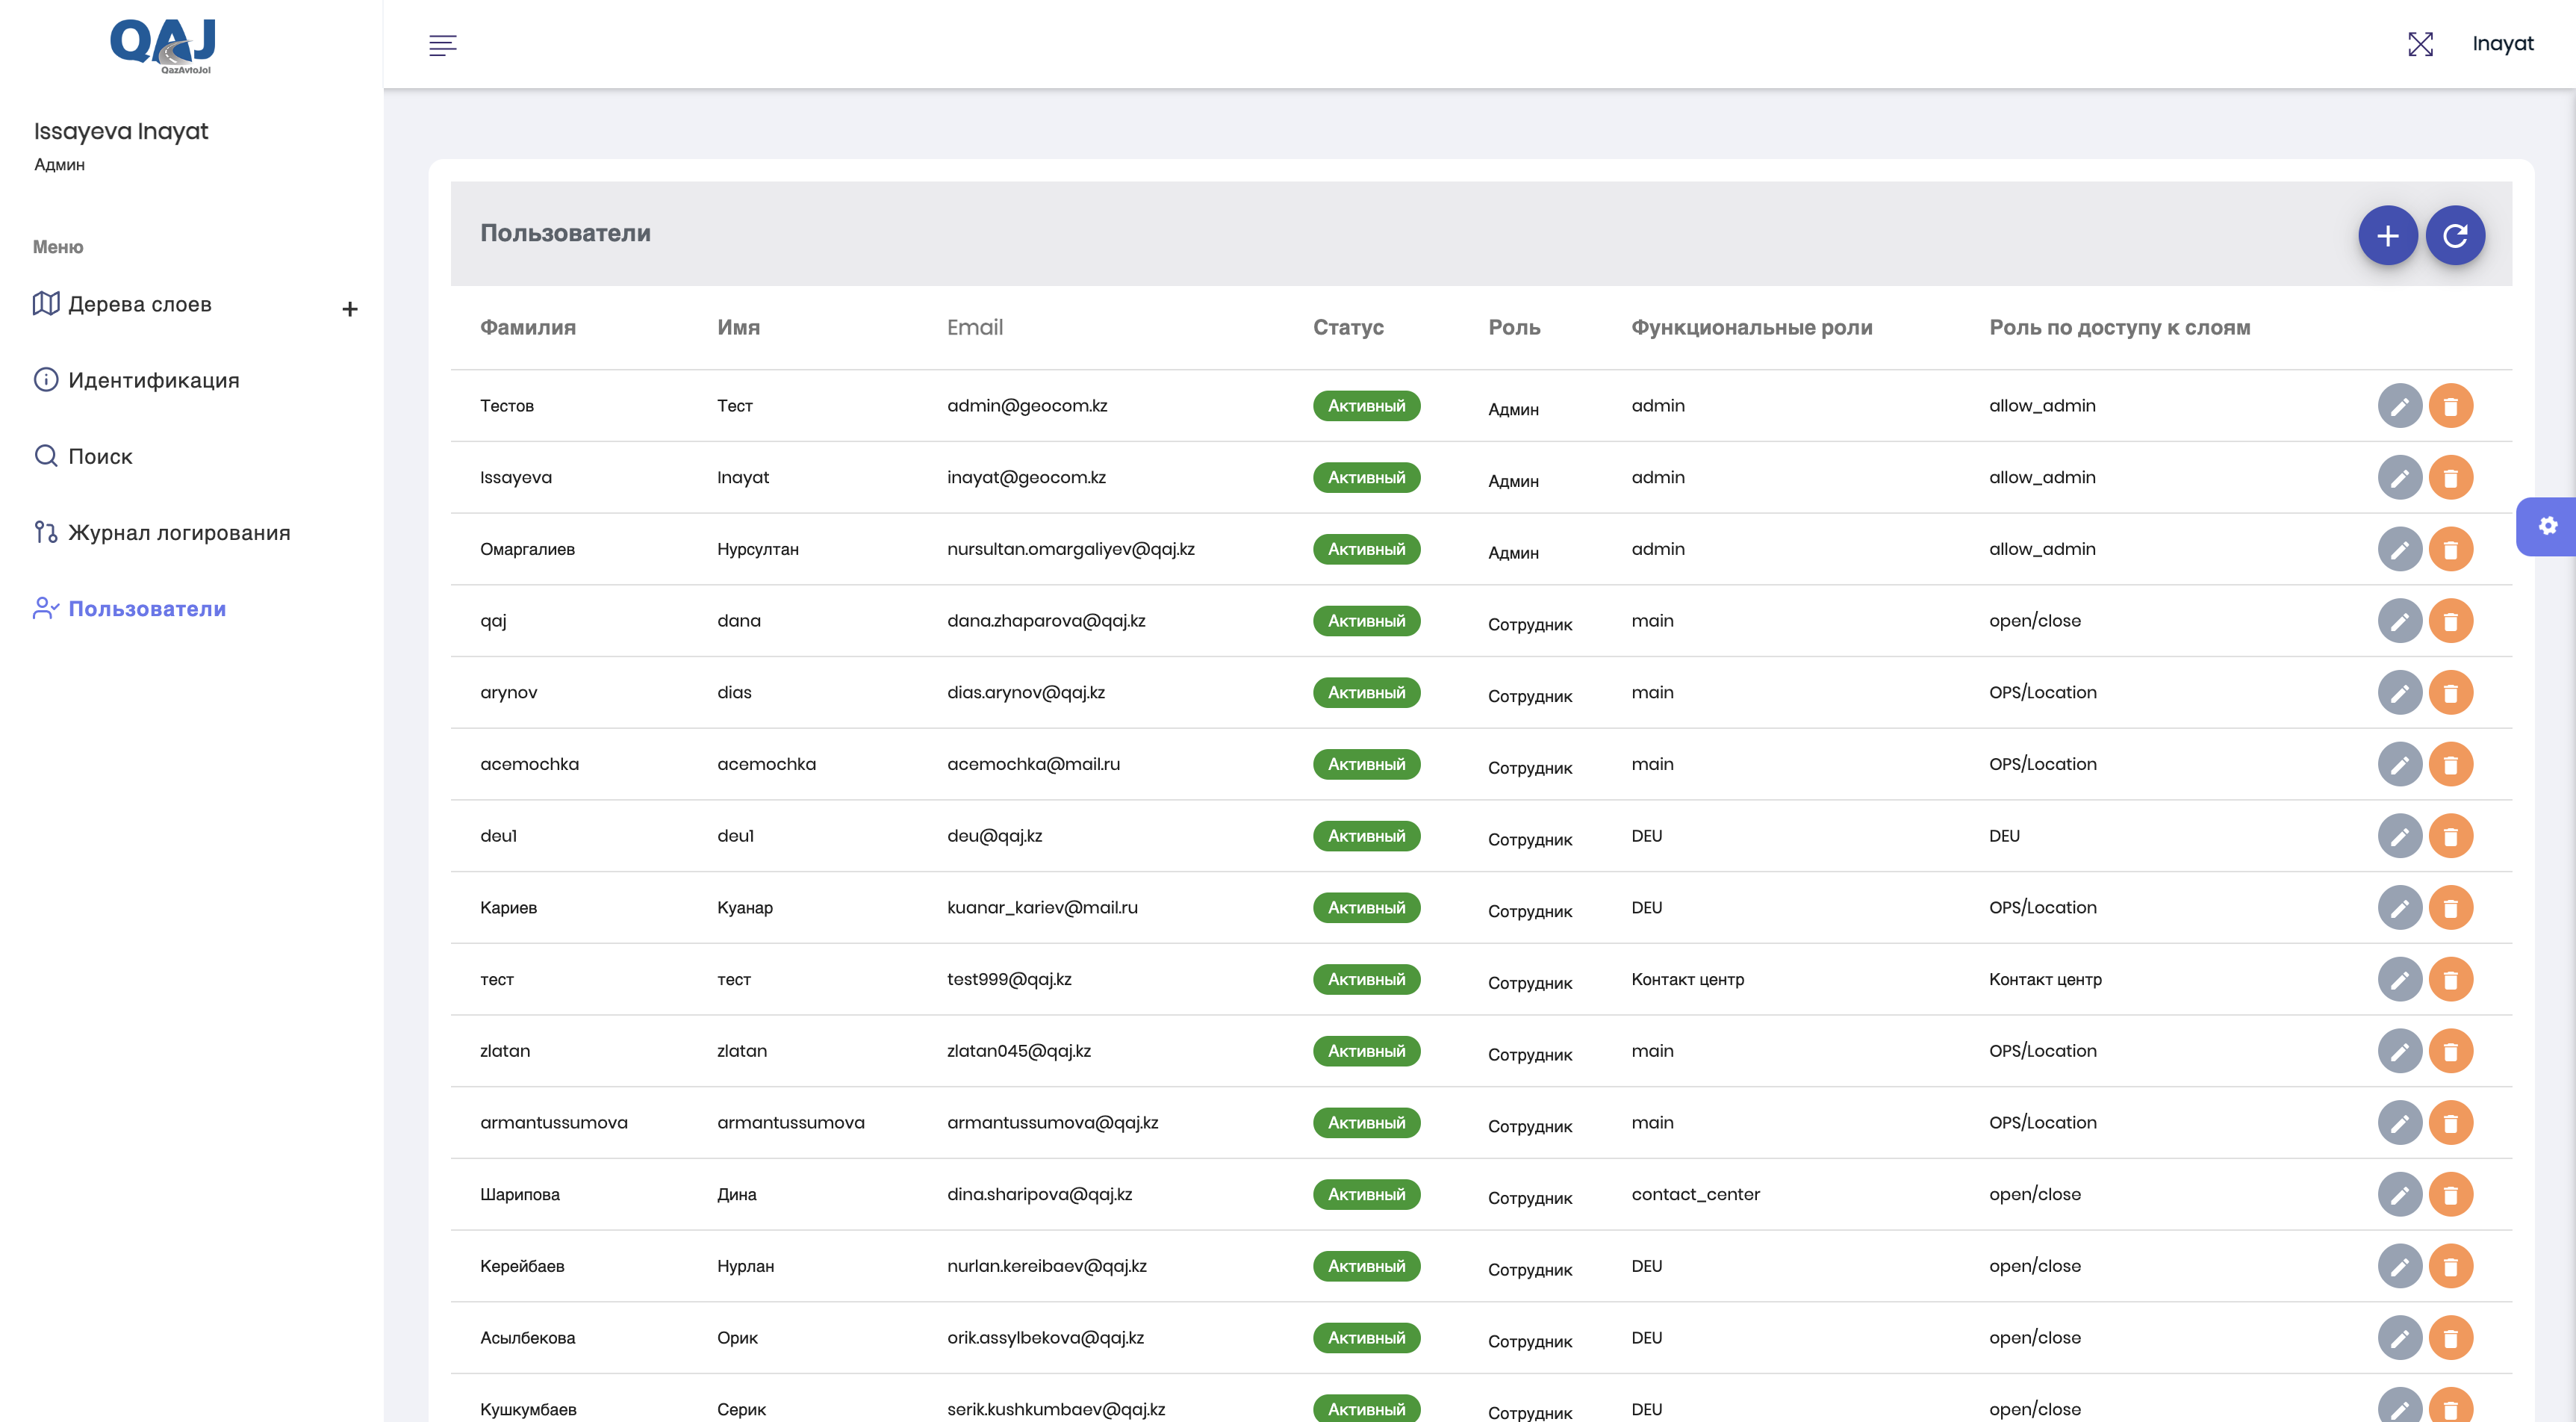The width and height of the screenshot is (2576, 1422).
Task: Refresh the users table
Action: click(x=2454, y=235)
